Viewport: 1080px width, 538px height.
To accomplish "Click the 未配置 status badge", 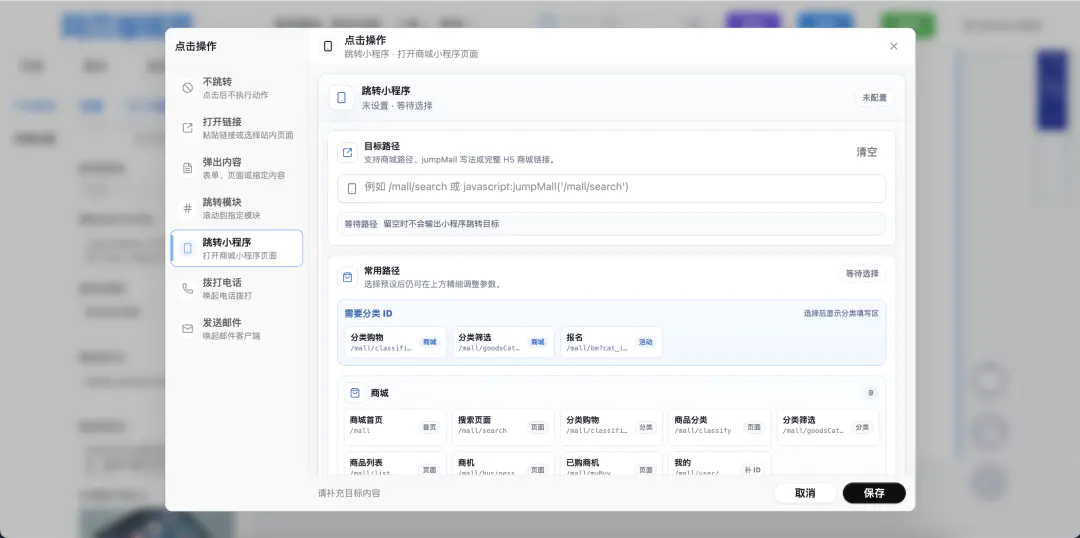I will [x=875, y=98].
